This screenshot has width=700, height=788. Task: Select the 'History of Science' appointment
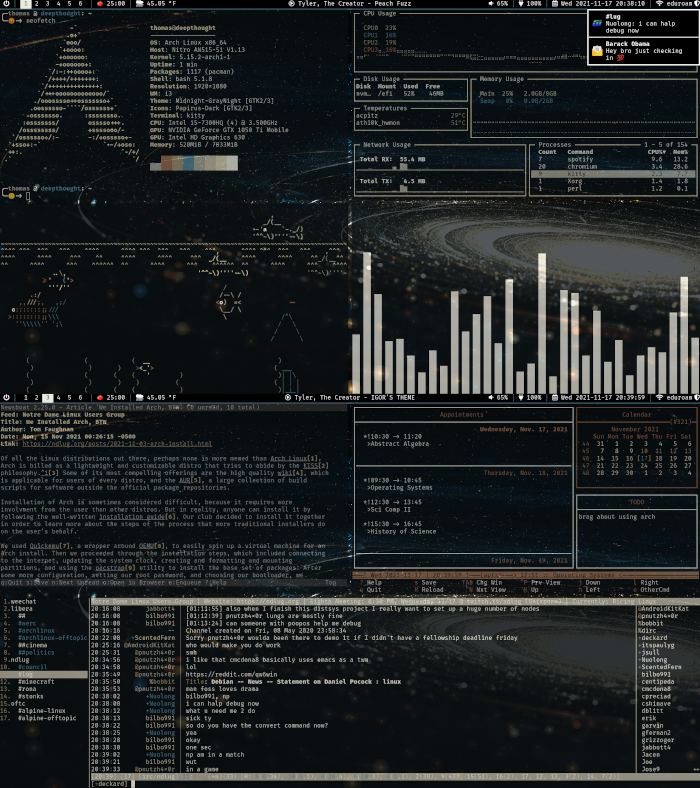pyautogui.click(x=404, y=531)
